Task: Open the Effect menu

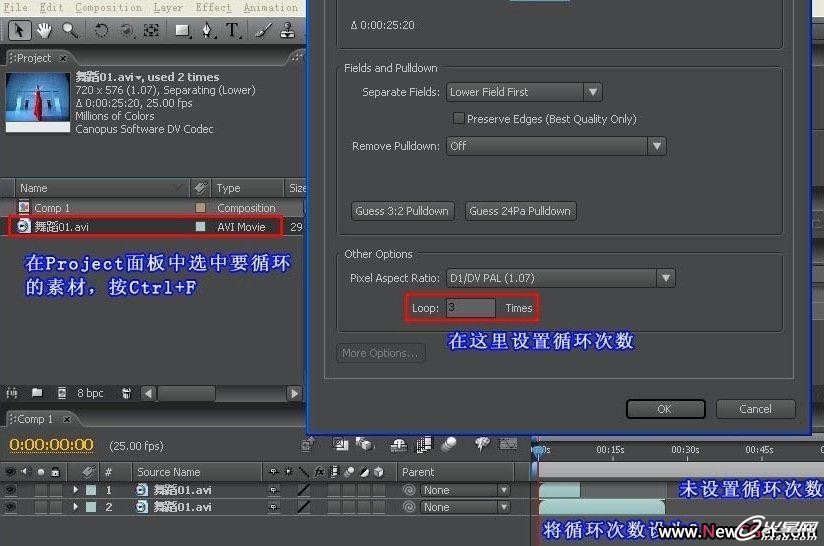Action: [x=213, y=7]
